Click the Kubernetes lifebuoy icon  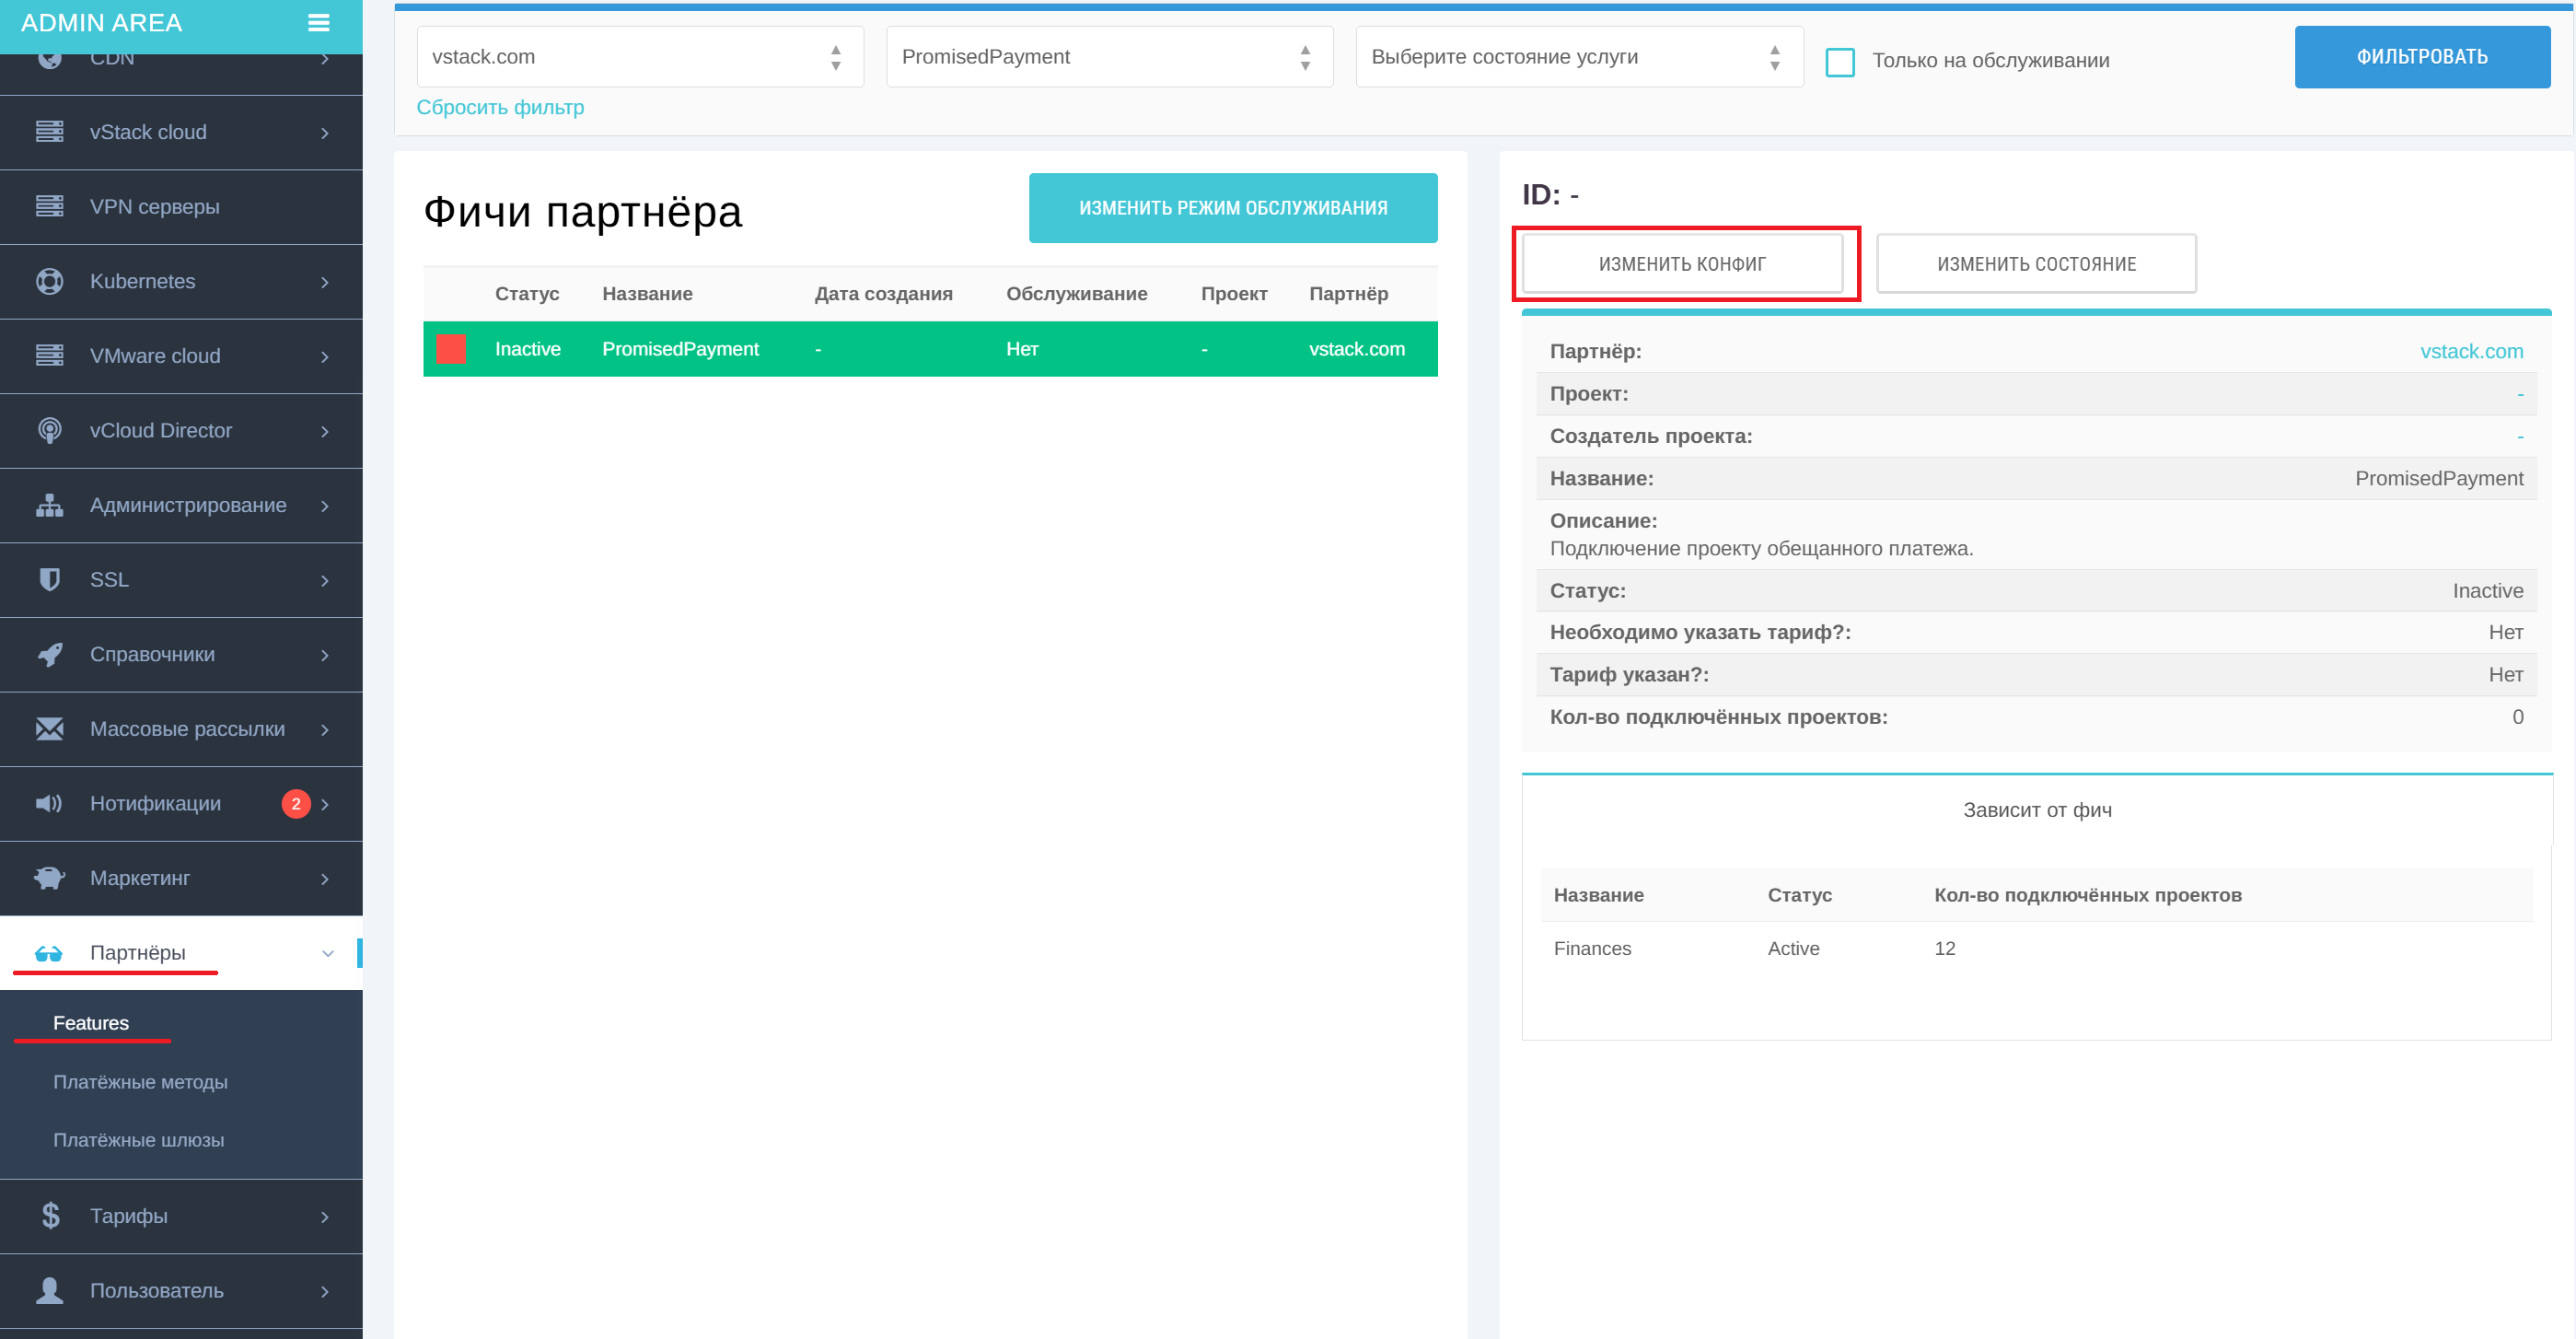tap(49, 281)
